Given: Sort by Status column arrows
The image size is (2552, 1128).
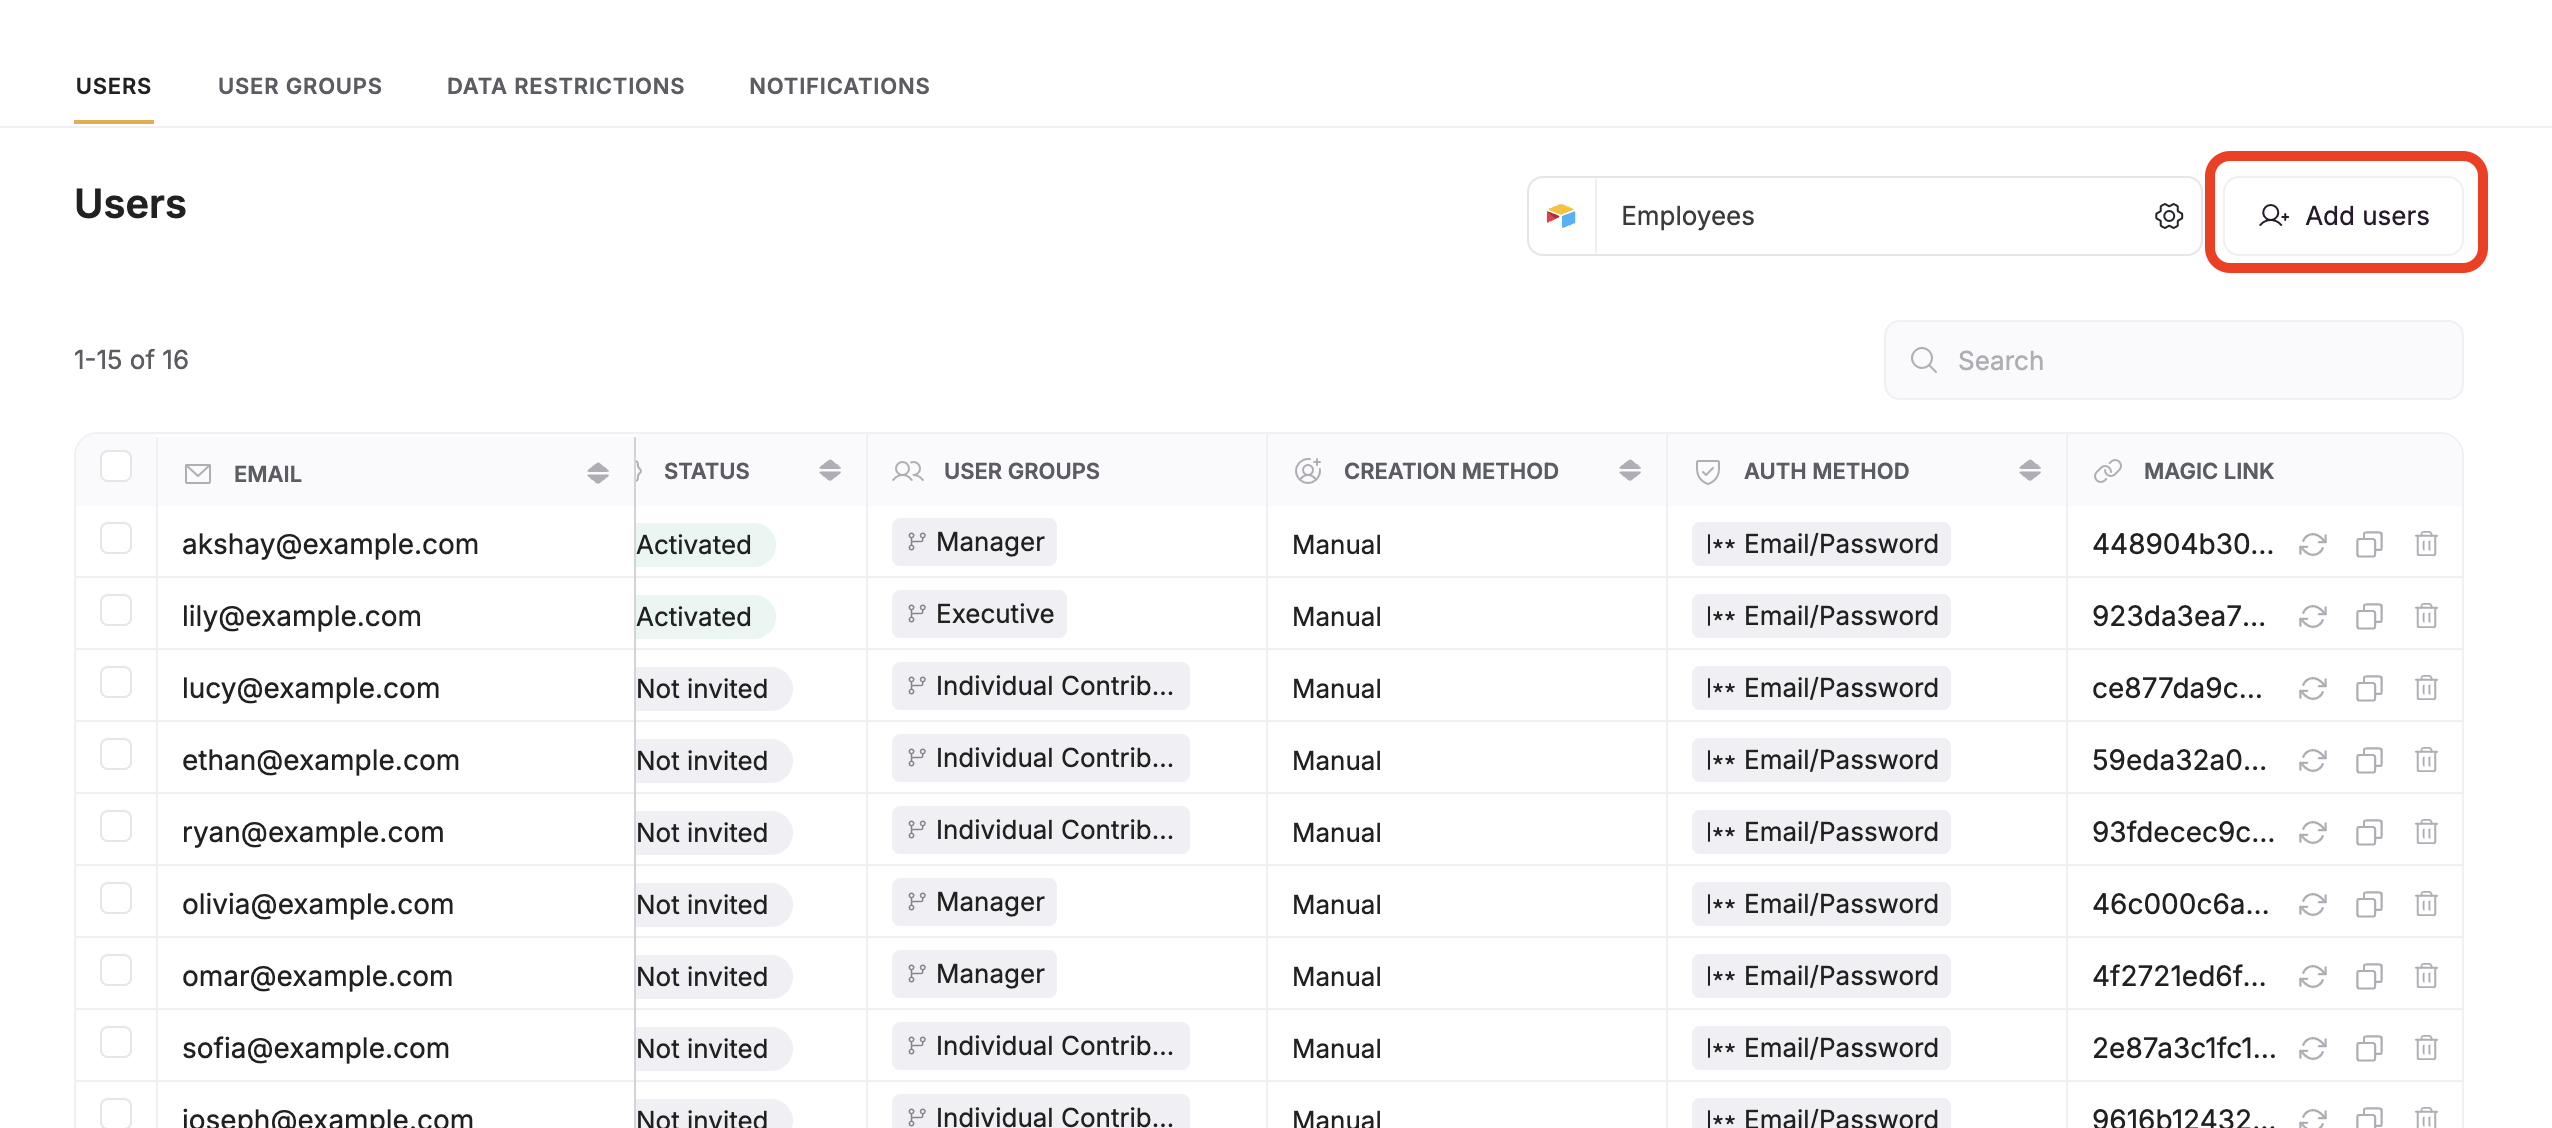Looking at the screenshot, I should 830,471.
